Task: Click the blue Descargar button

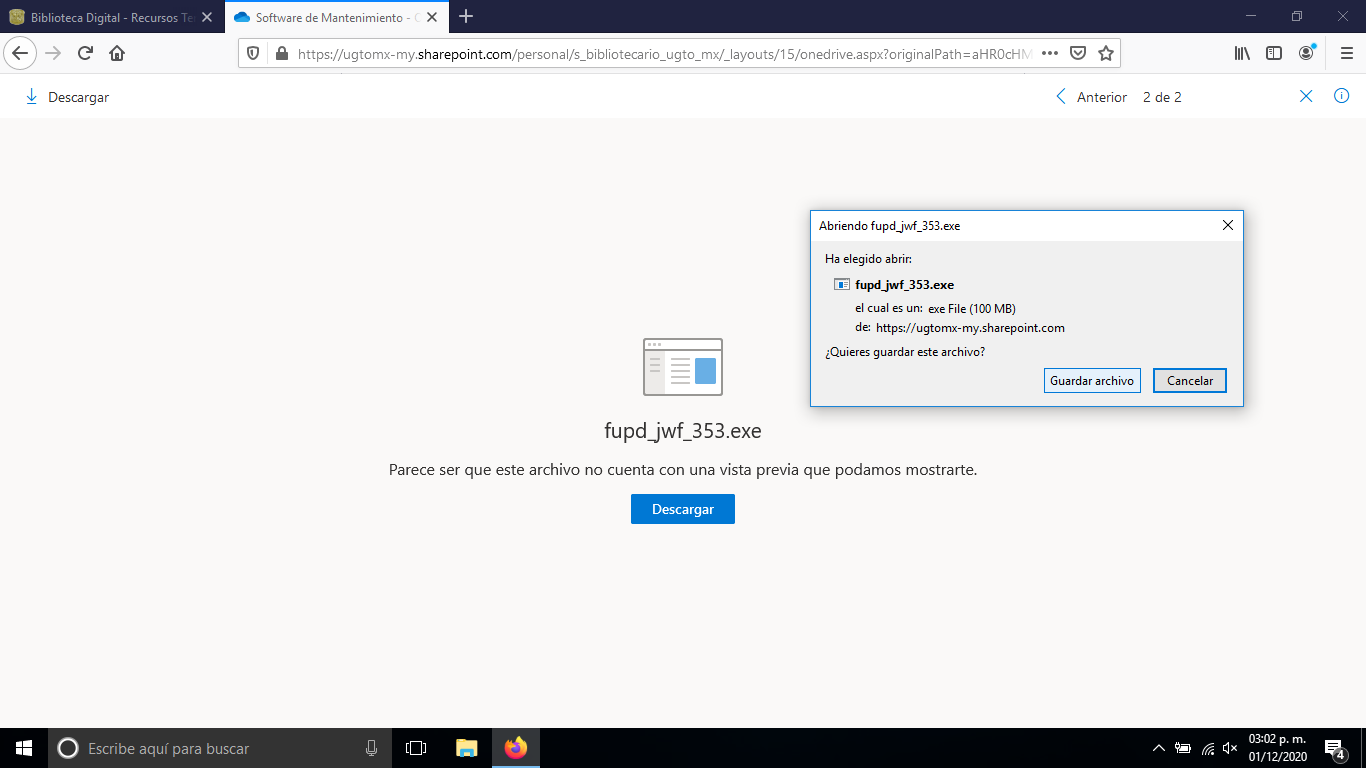Action: [682, 509]
